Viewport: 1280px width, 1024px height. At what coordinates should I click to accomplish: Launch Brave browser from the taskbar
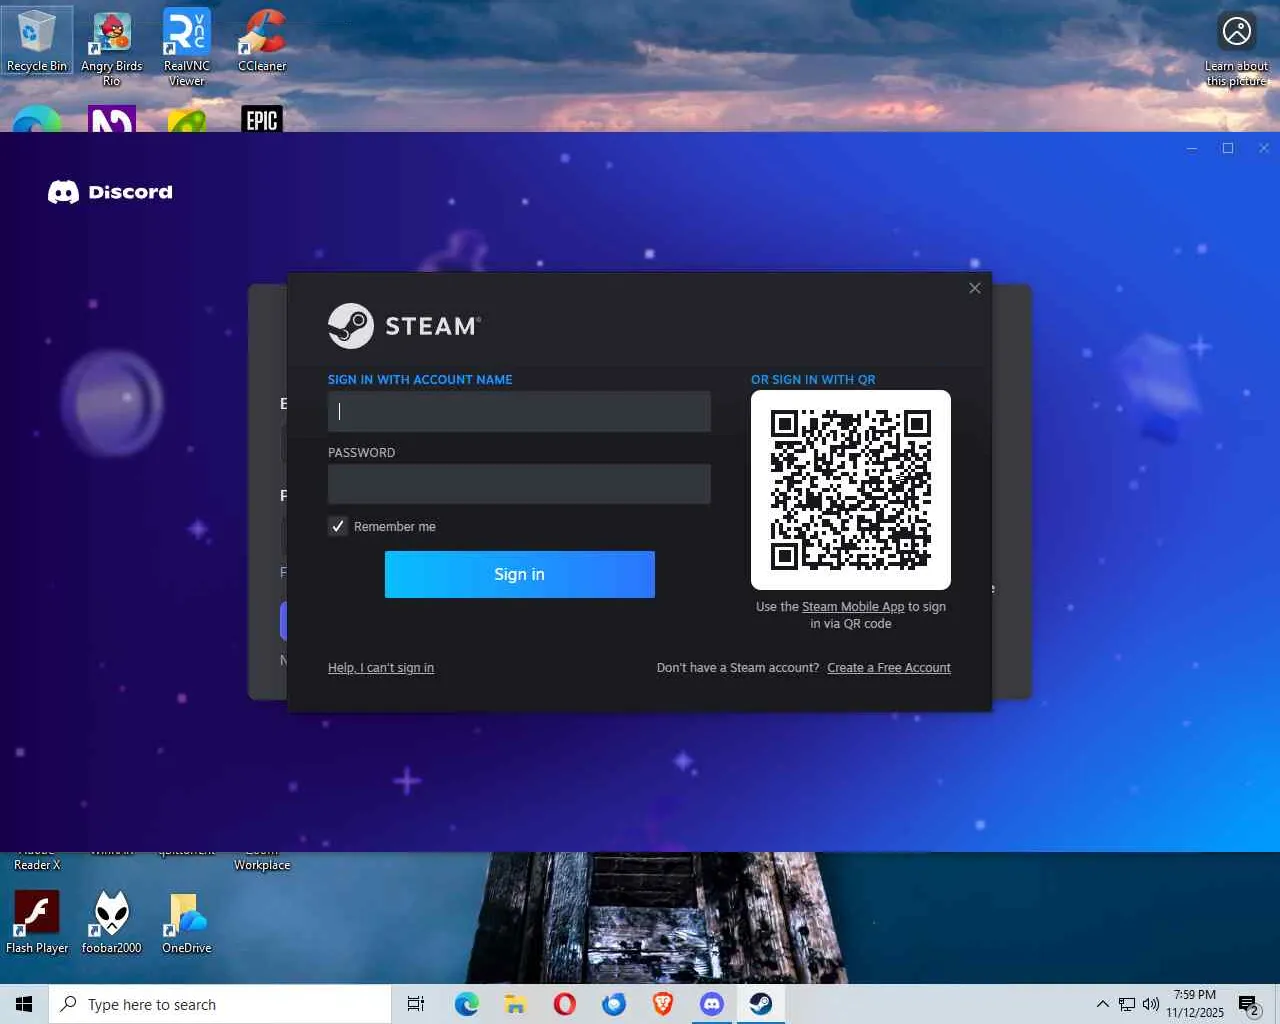coord(662,1004)
